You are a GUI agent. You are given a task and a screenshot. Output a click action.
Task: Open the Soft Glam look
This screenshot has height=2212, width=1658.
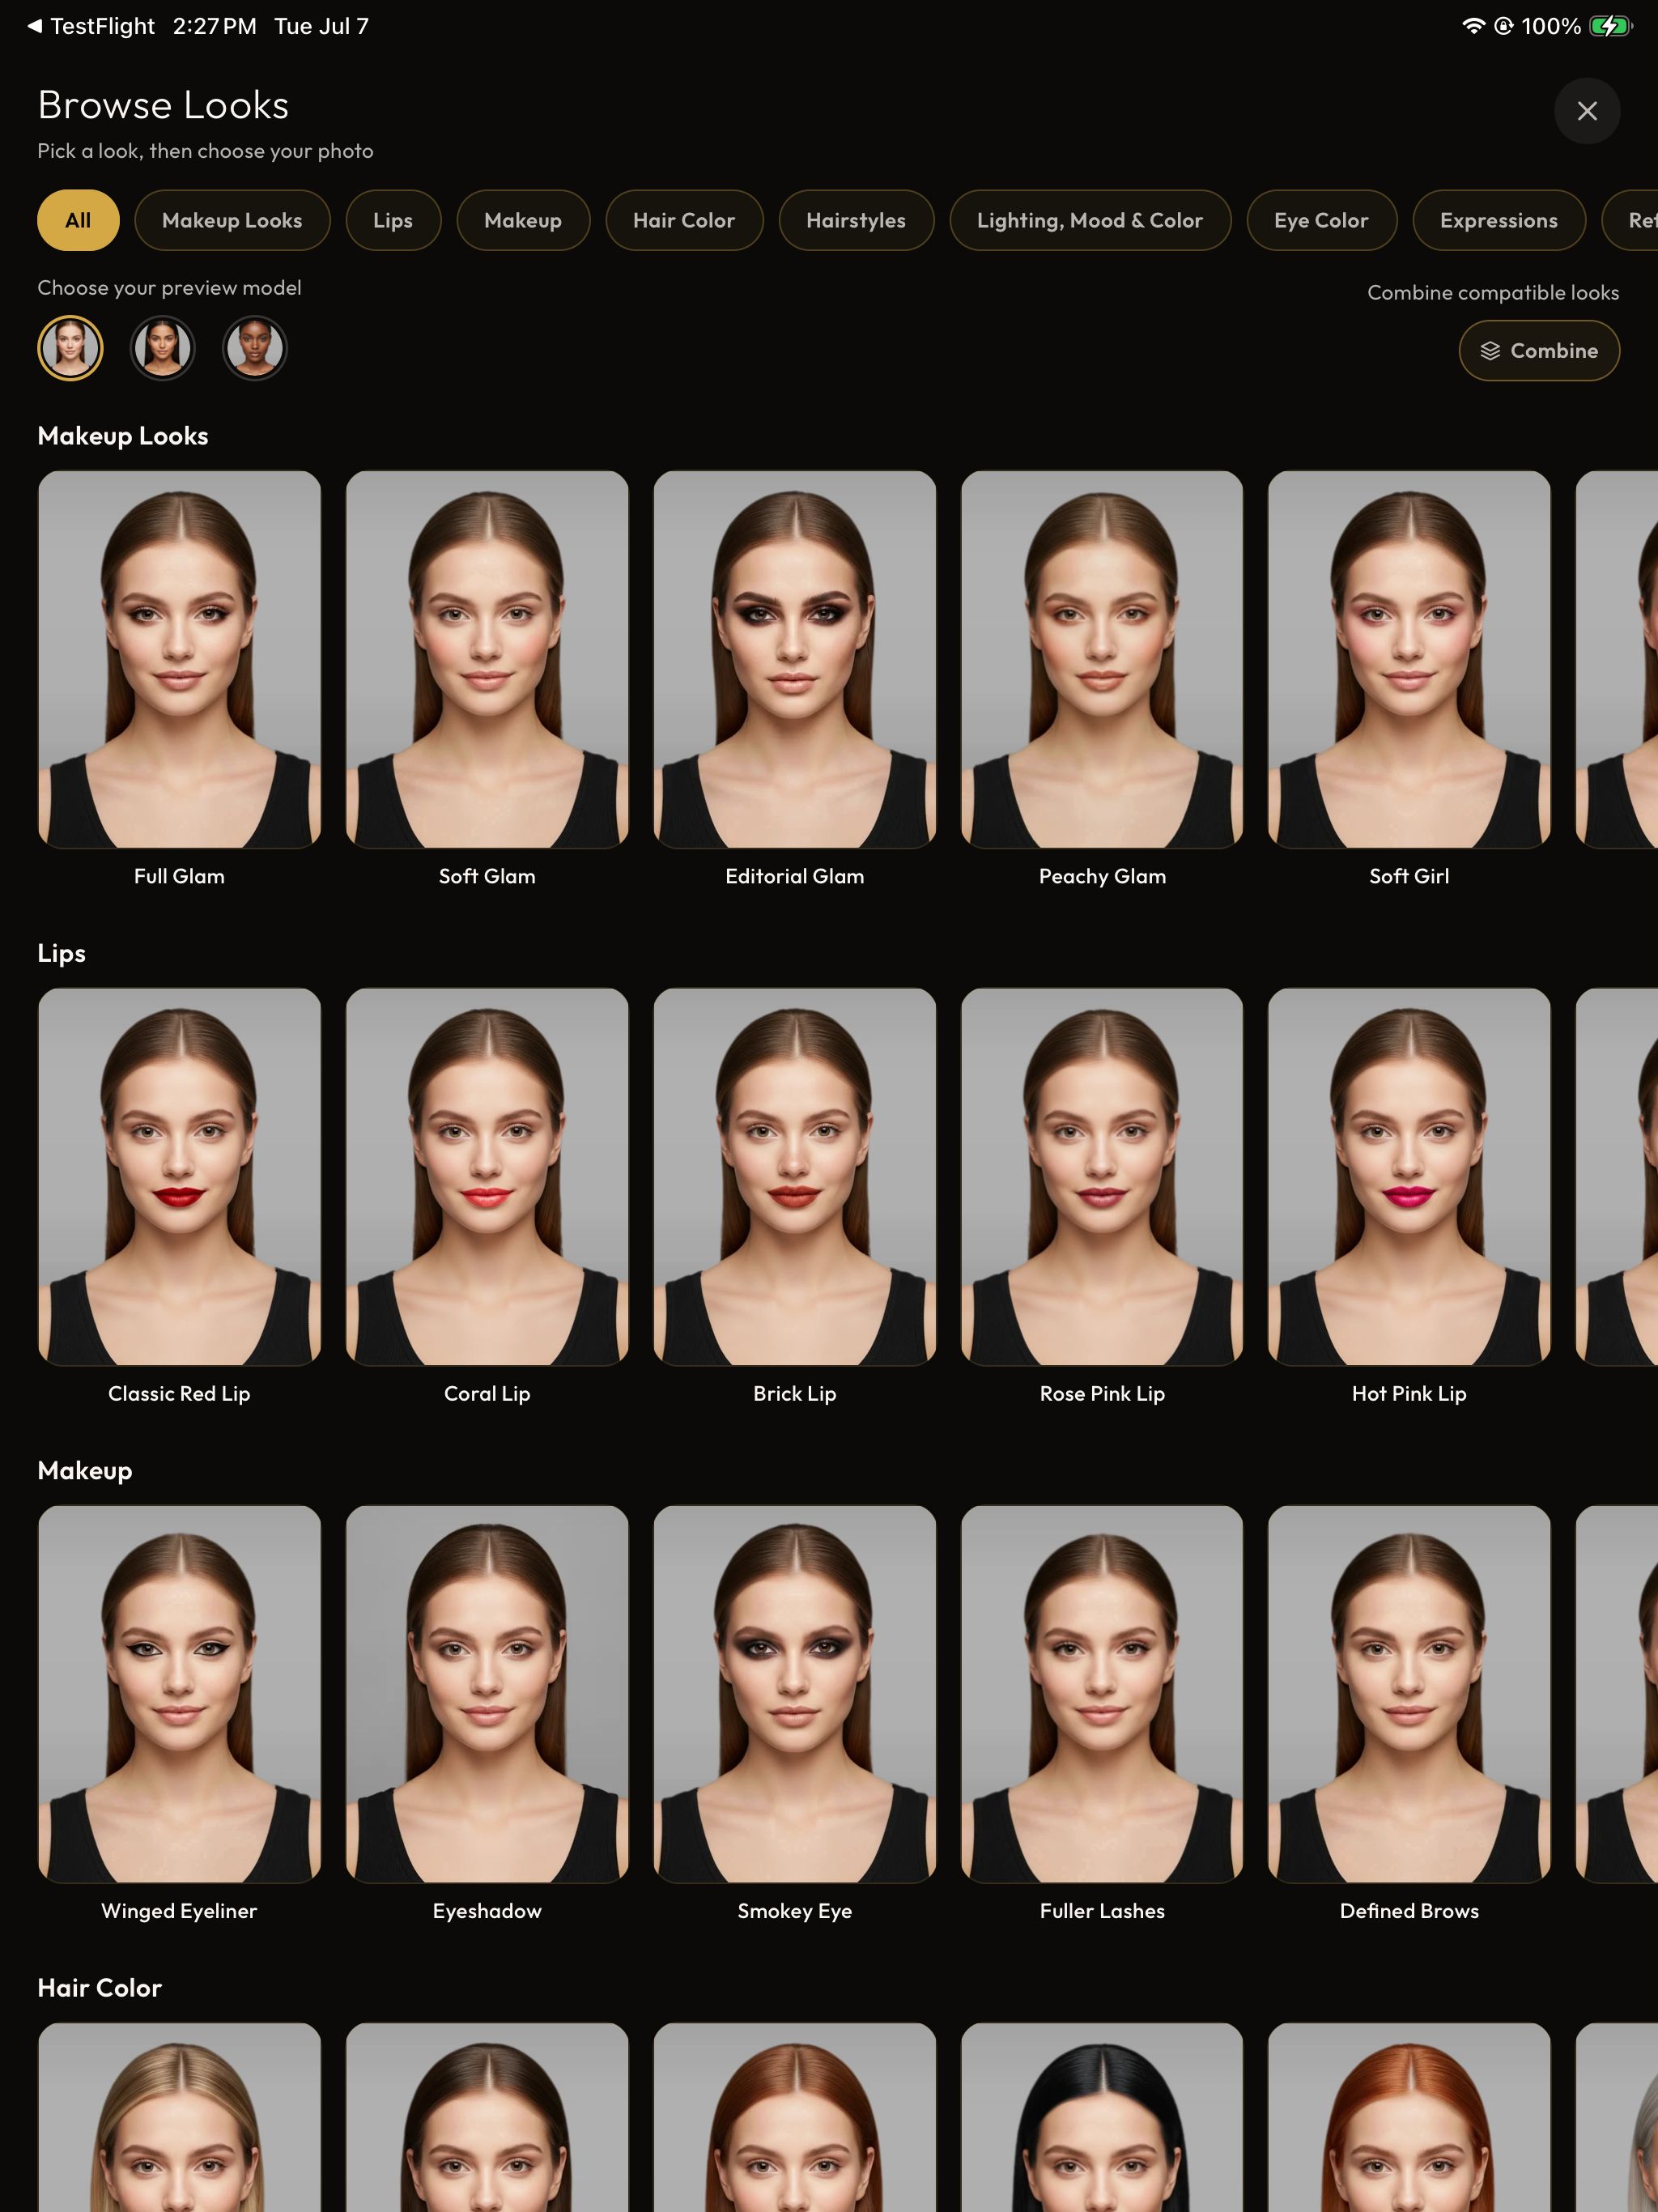[x=487, y=660]
